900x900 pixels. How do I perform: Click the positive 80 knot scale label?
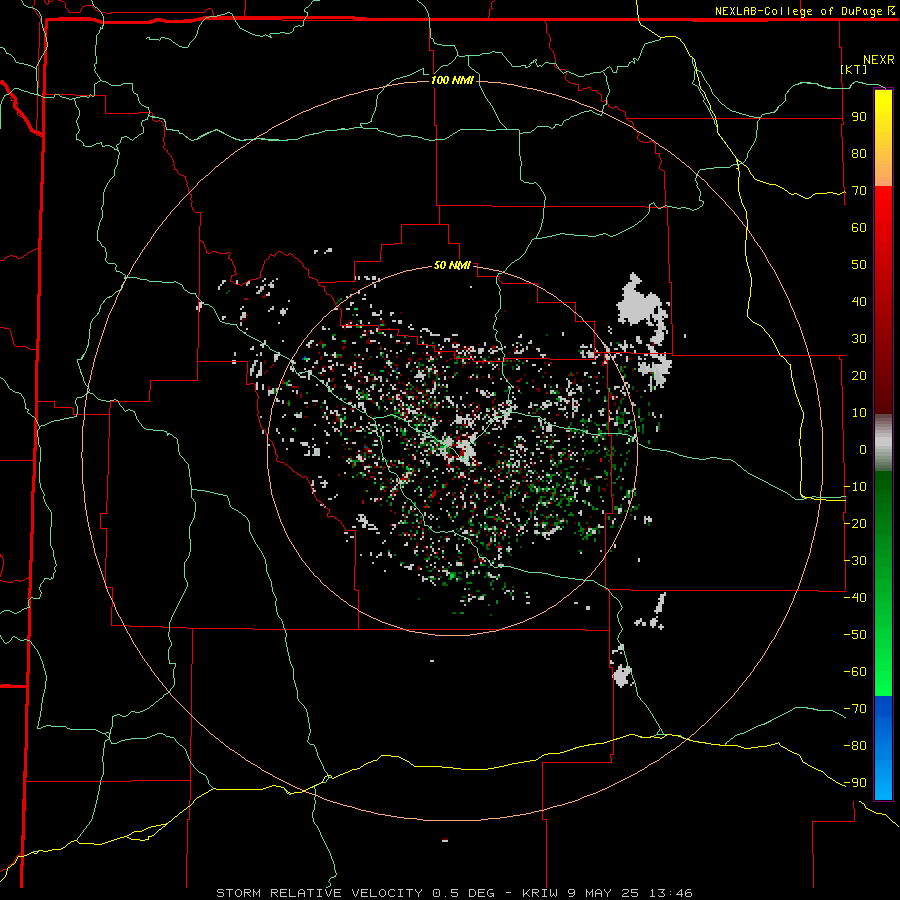pyautogui.click(x=859, y=154)
